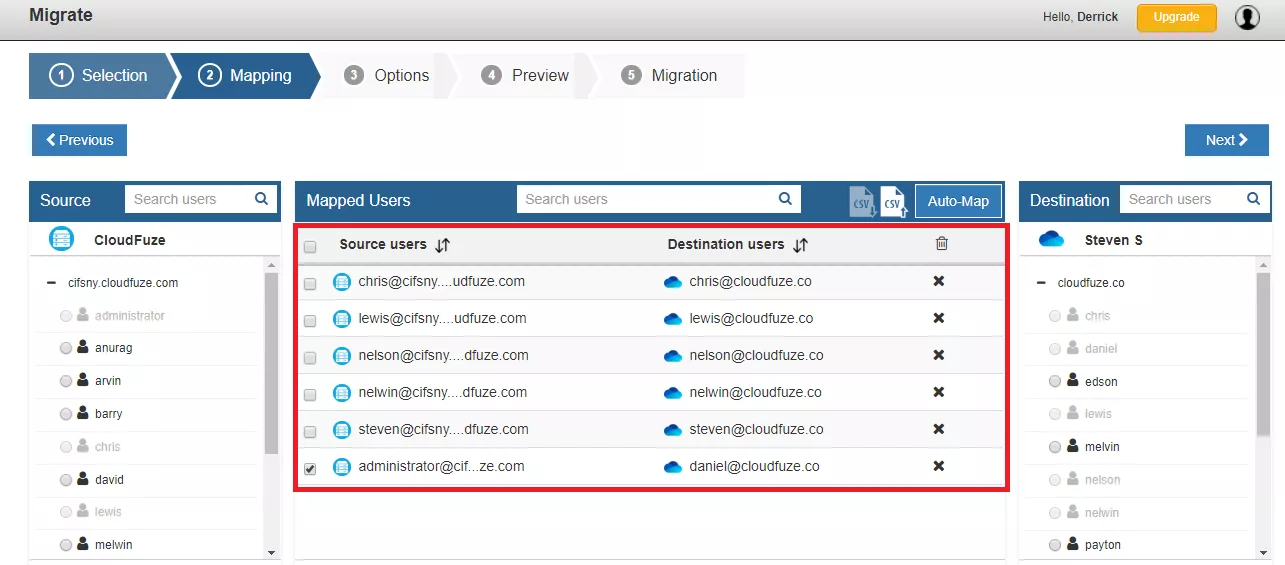The image size is (1285, 565).
Task: Go to the Preview step tab
Action: 525,76
